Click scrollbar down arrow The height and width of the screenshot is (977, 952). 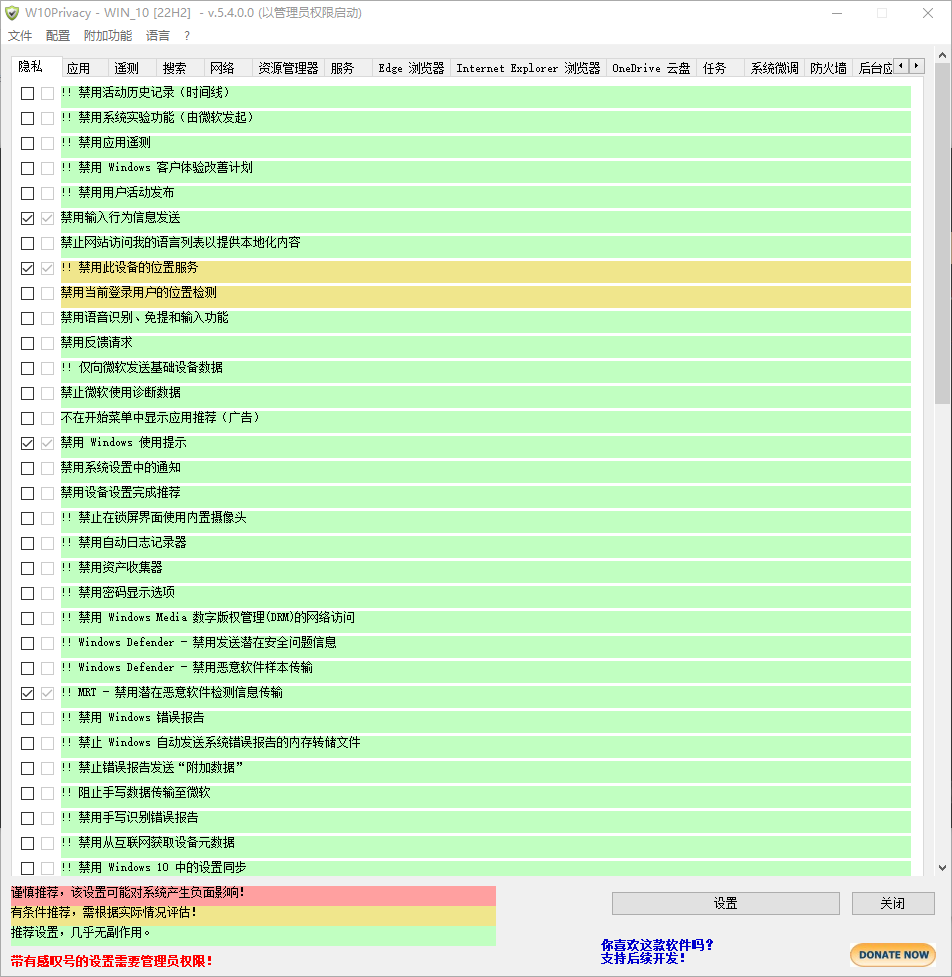pos(942,867)
